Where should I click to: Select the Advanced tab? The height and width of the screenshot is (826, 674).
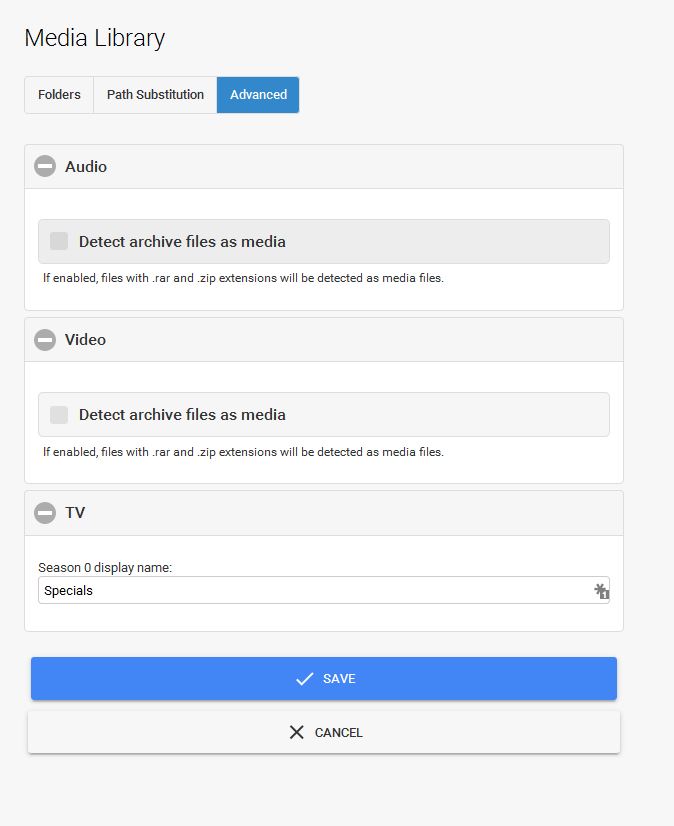click(258, 95)
